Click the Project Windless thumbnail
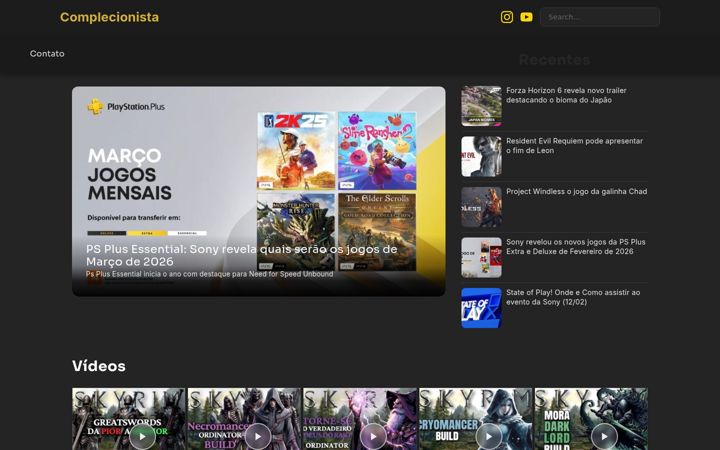720x450 pixels. coord(481,207)
